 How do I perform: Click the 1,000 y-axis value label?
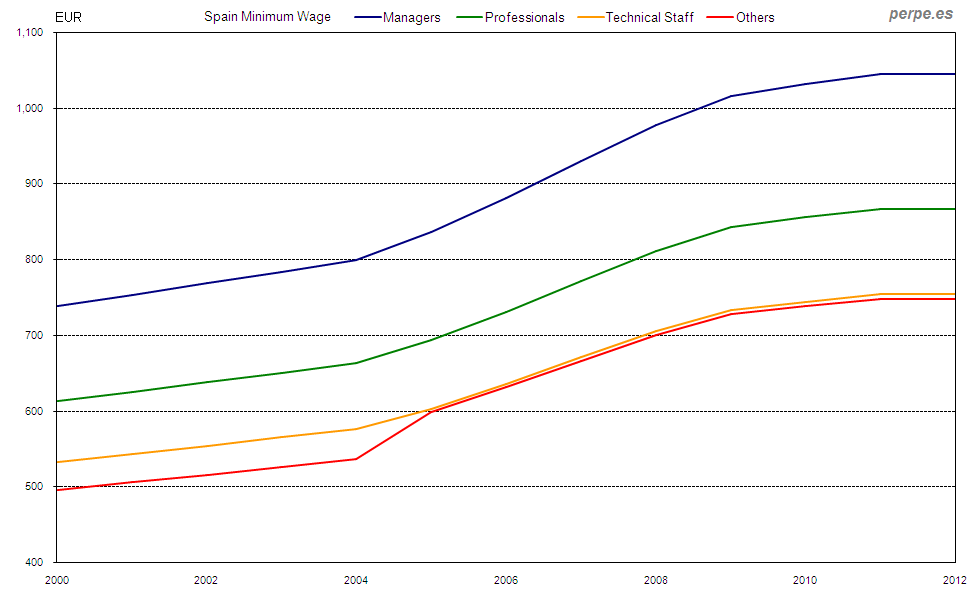coord(32,108)
